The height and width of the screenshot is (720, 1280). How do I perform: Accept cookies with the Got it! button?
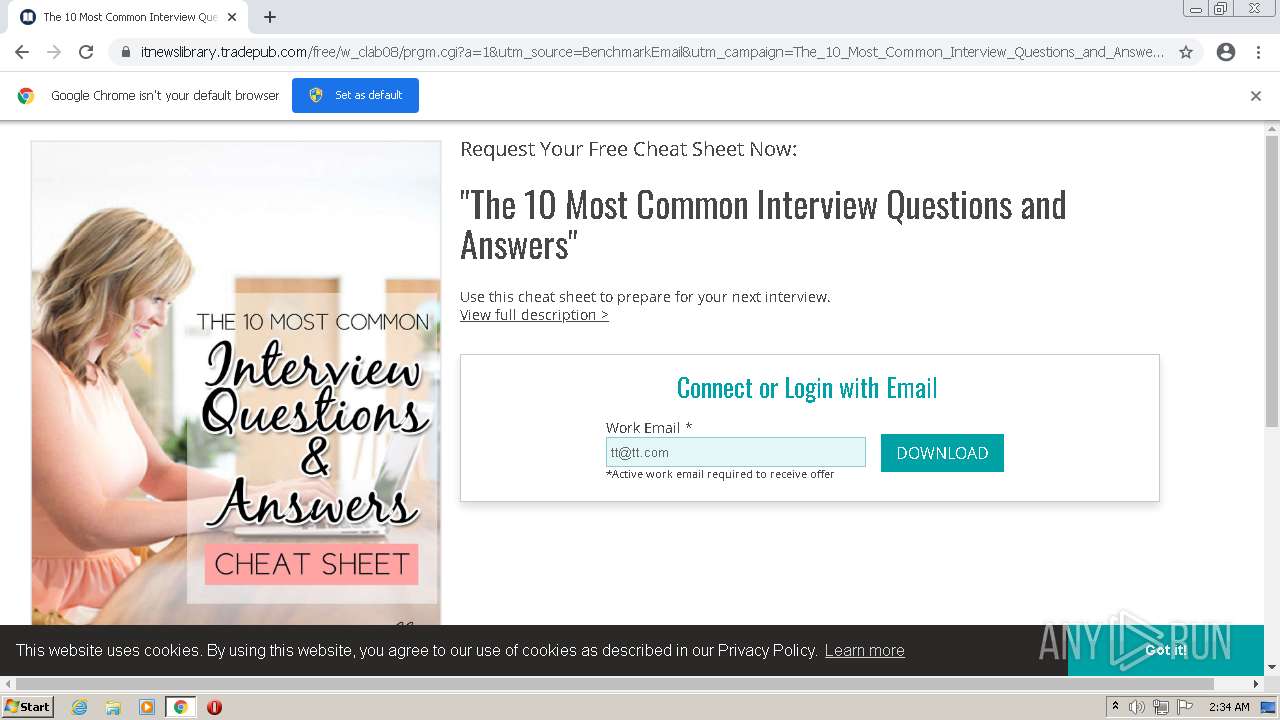point(1165,650)
